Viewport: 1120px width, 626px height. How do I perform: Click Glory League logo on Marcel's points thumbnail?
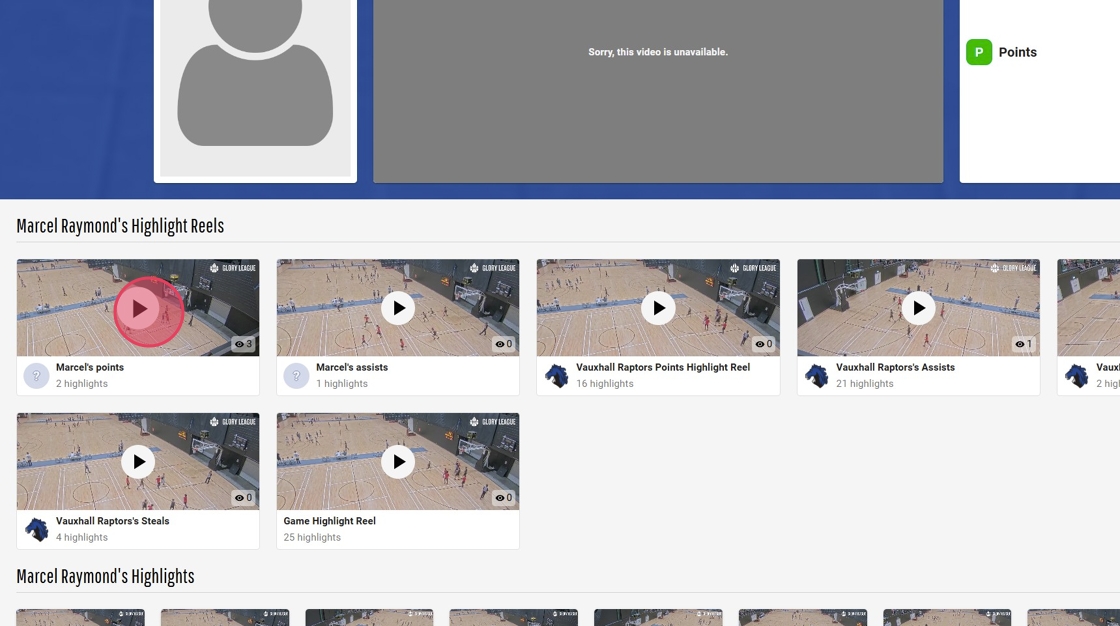click(232, 268)
